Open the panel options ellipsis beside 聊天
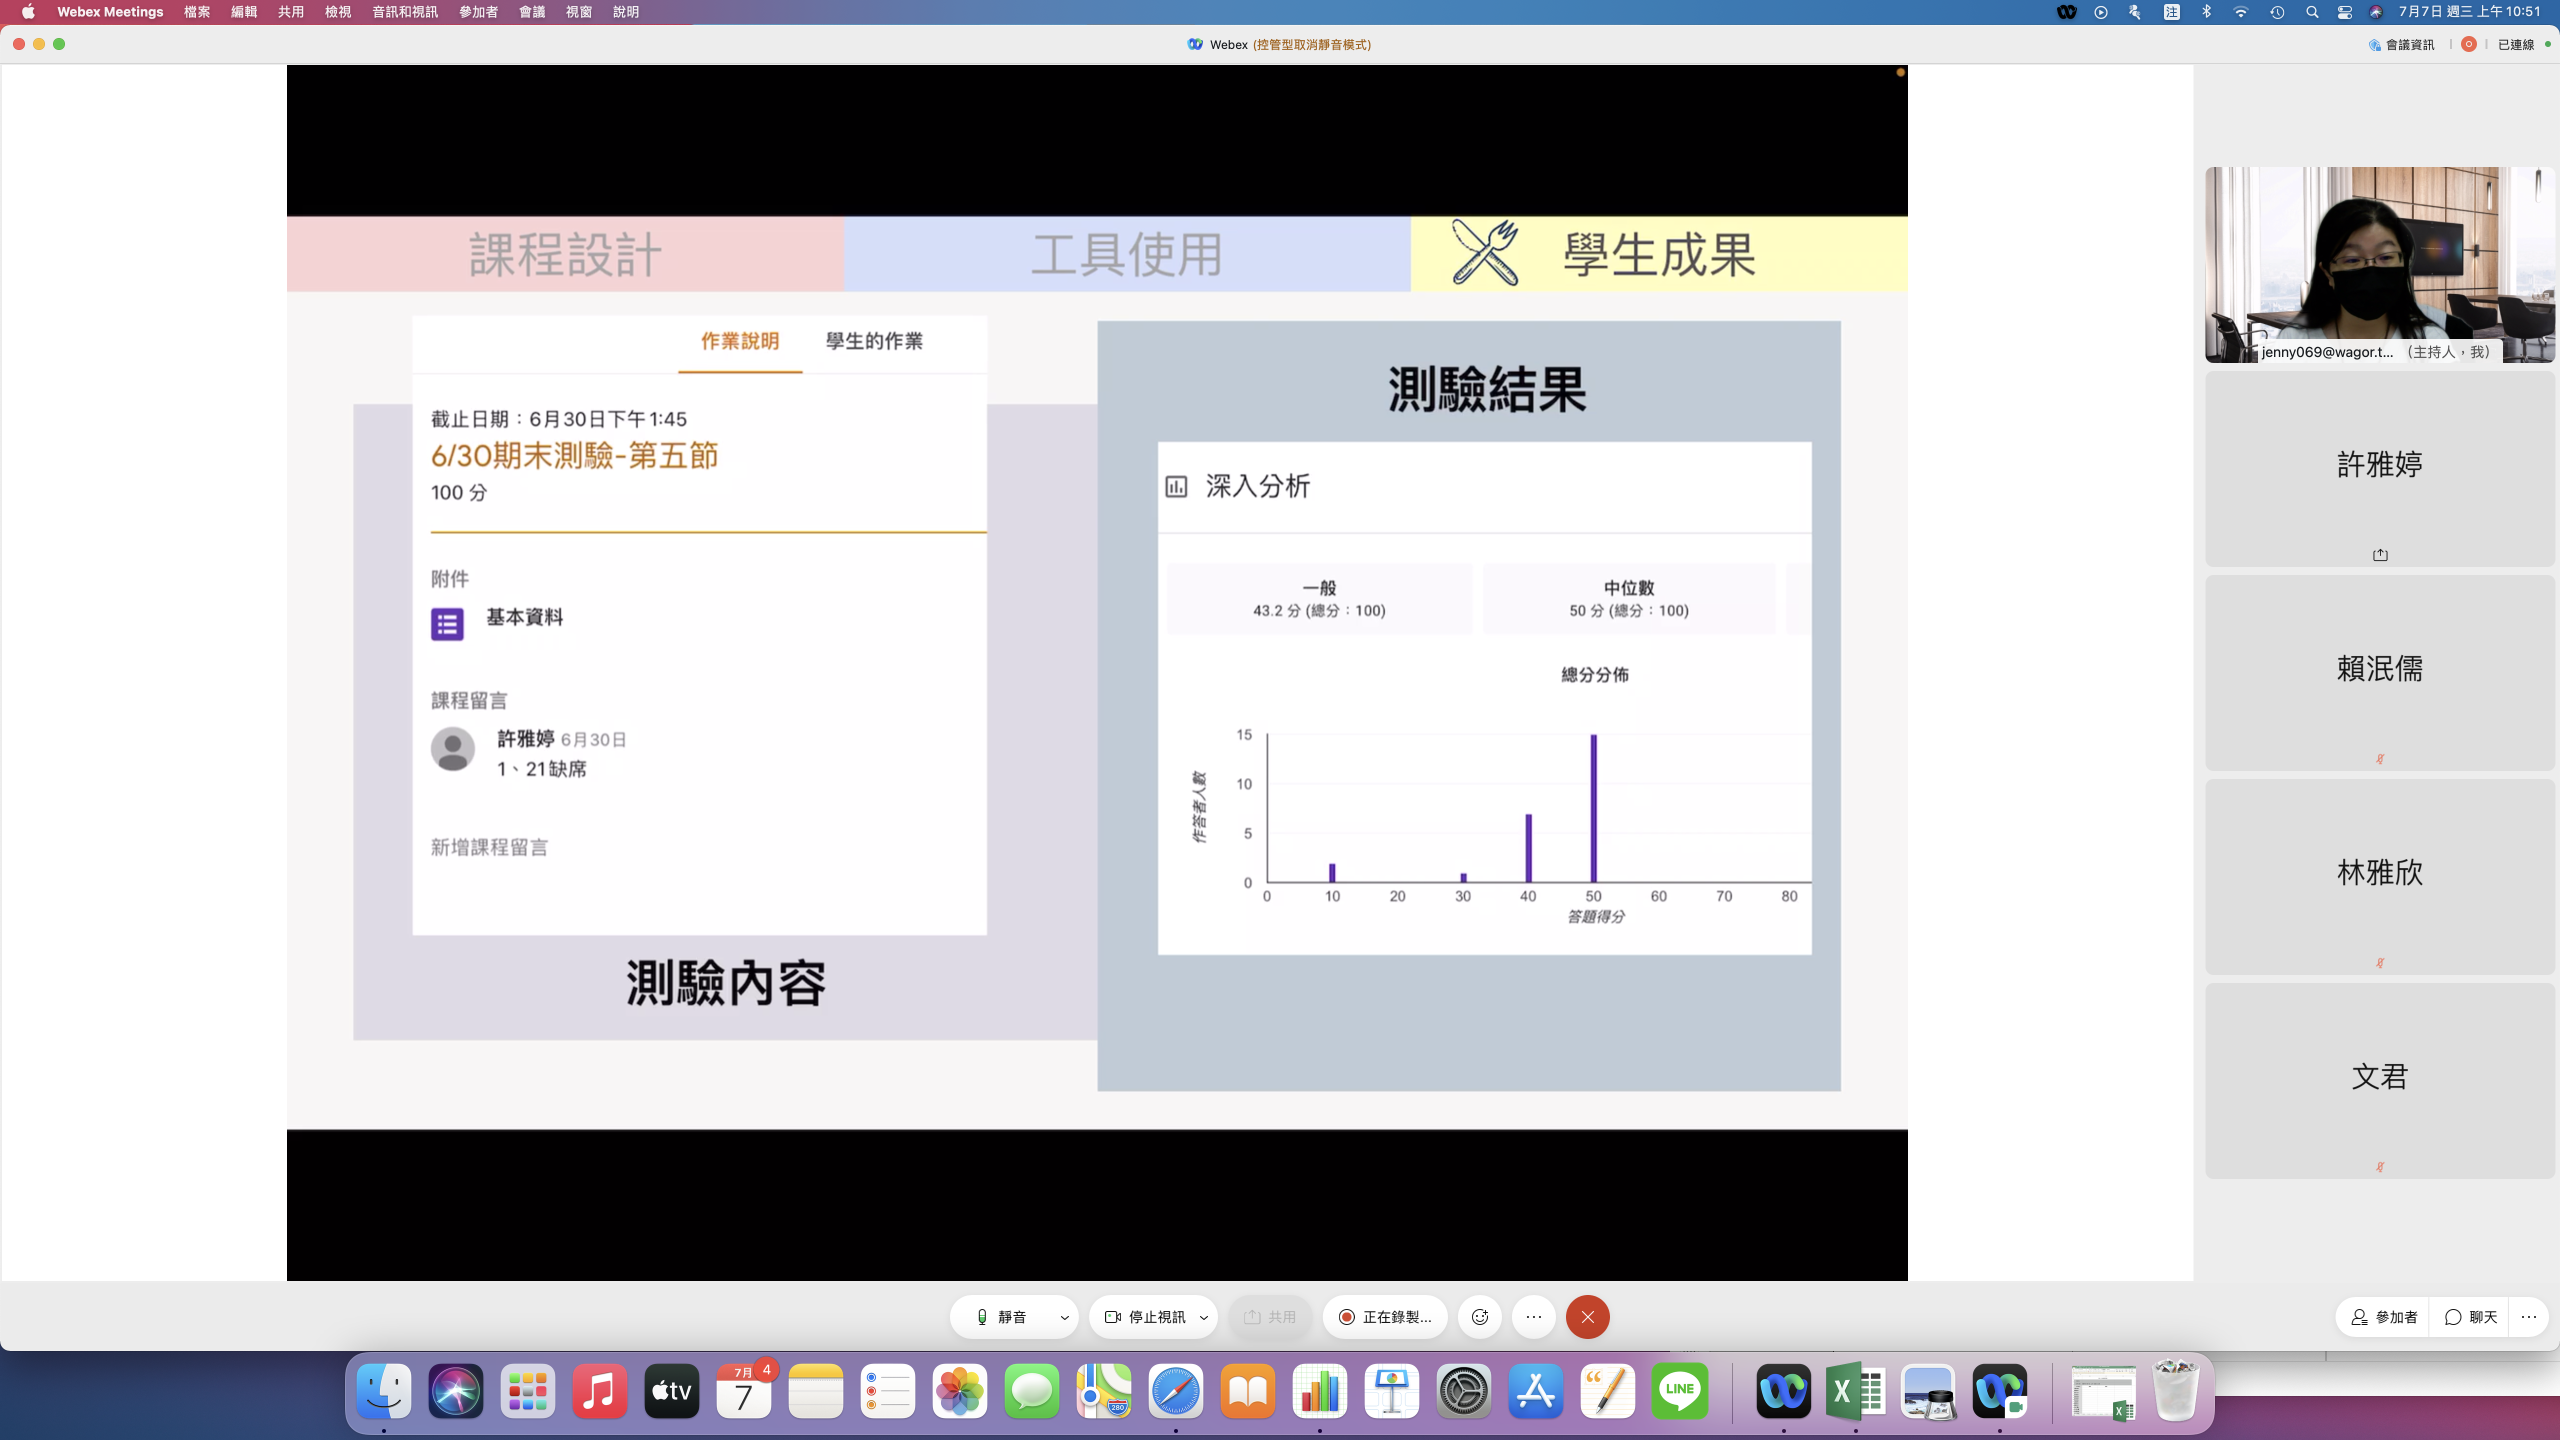The image size is (2560, 1440). point(2528,1317)
